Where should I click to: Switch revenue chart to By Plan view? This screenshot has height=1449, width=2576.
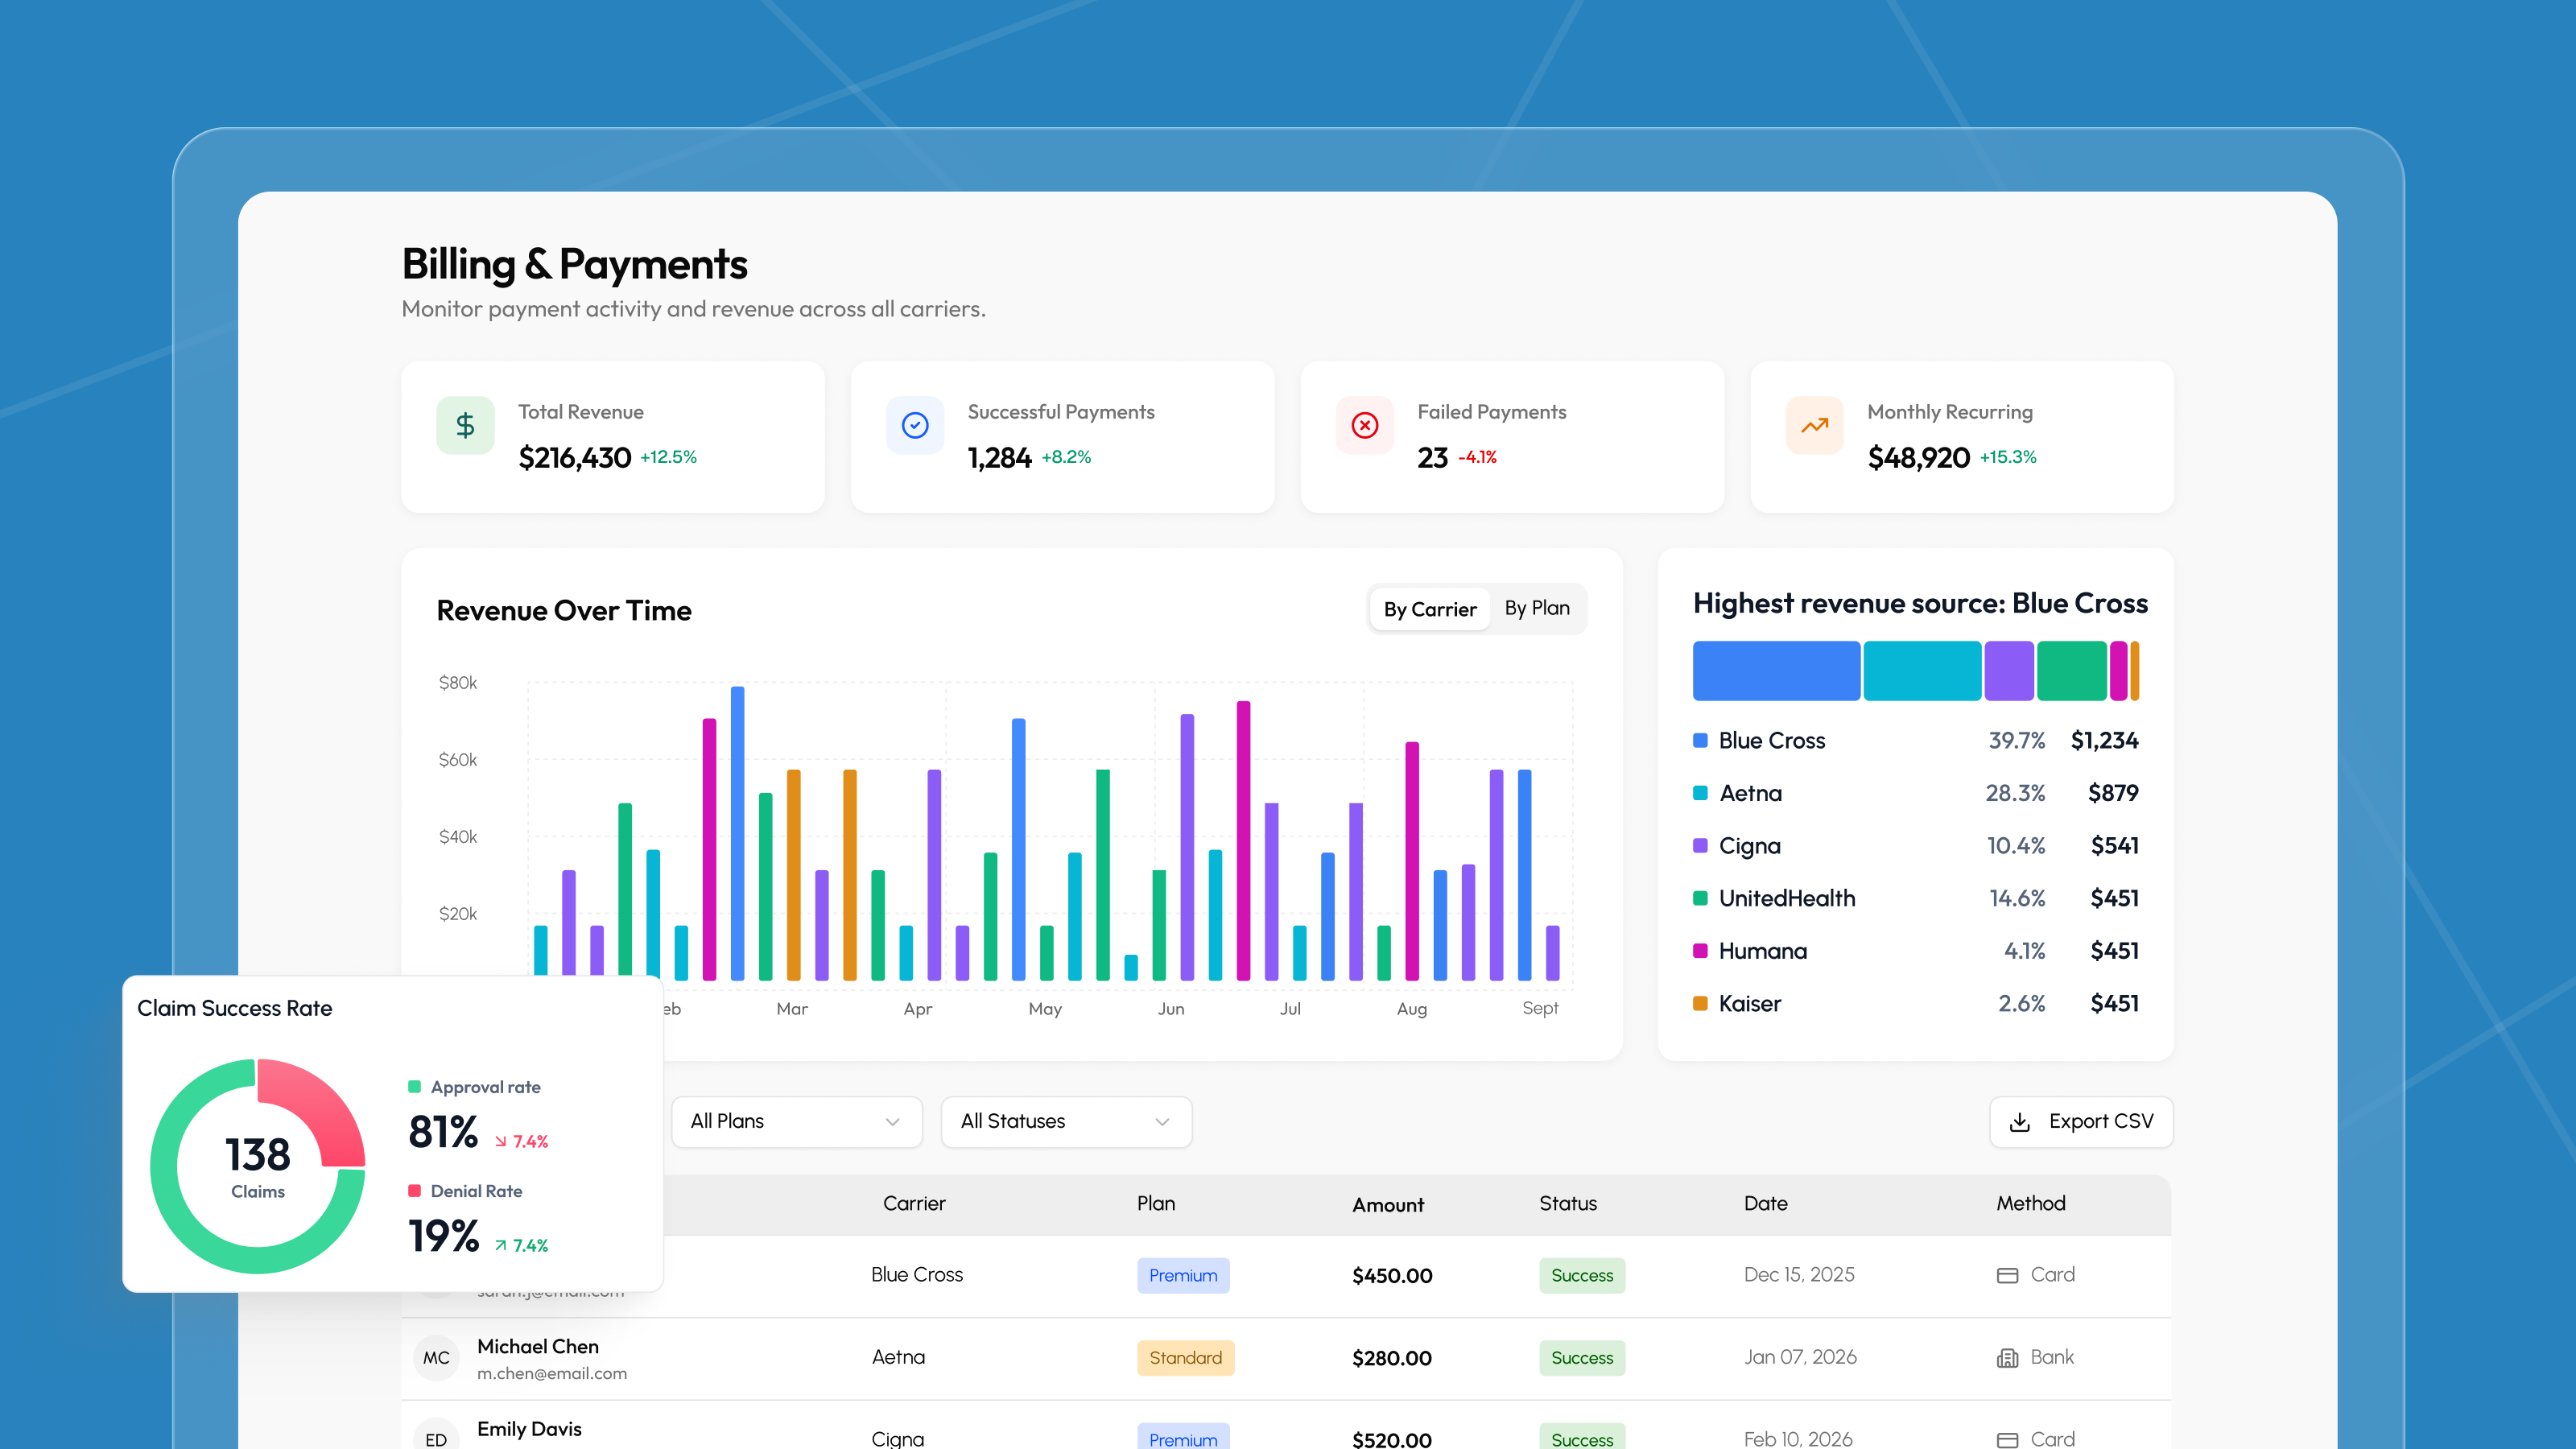[x=1537, y=609]
